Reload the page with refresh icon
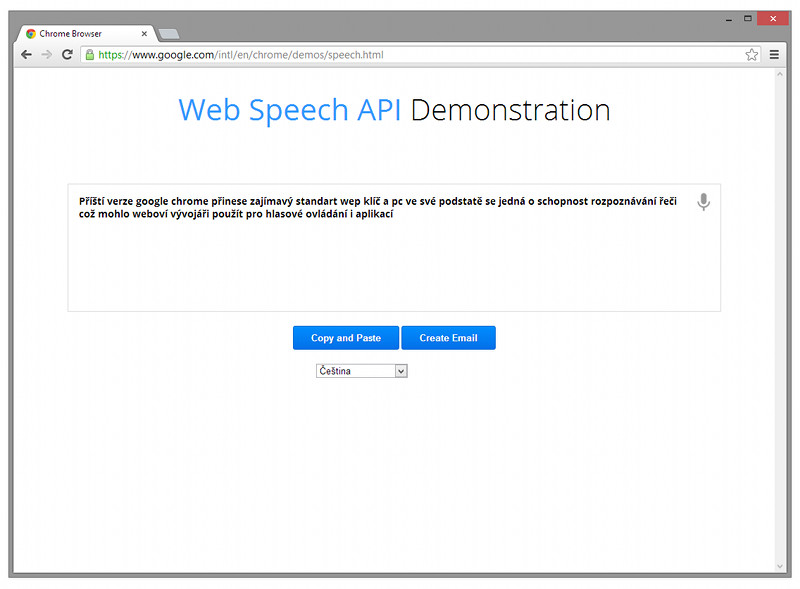The height and width of the screenshot is (589, 800). [67, 55]
